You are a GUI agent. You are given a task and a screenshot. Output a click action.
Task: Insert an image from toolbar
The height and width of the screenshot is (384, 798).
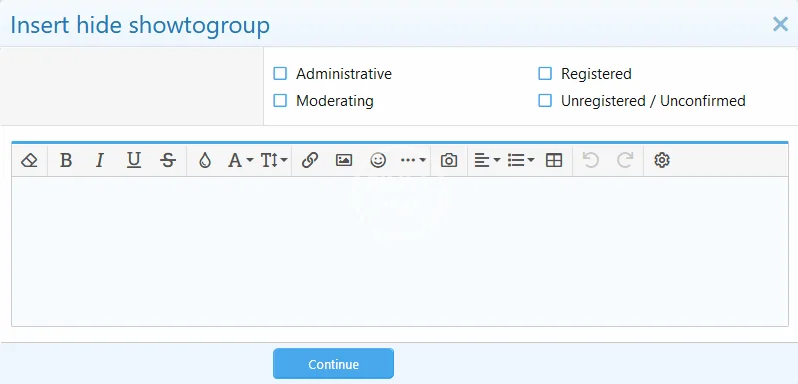point(344,161)
